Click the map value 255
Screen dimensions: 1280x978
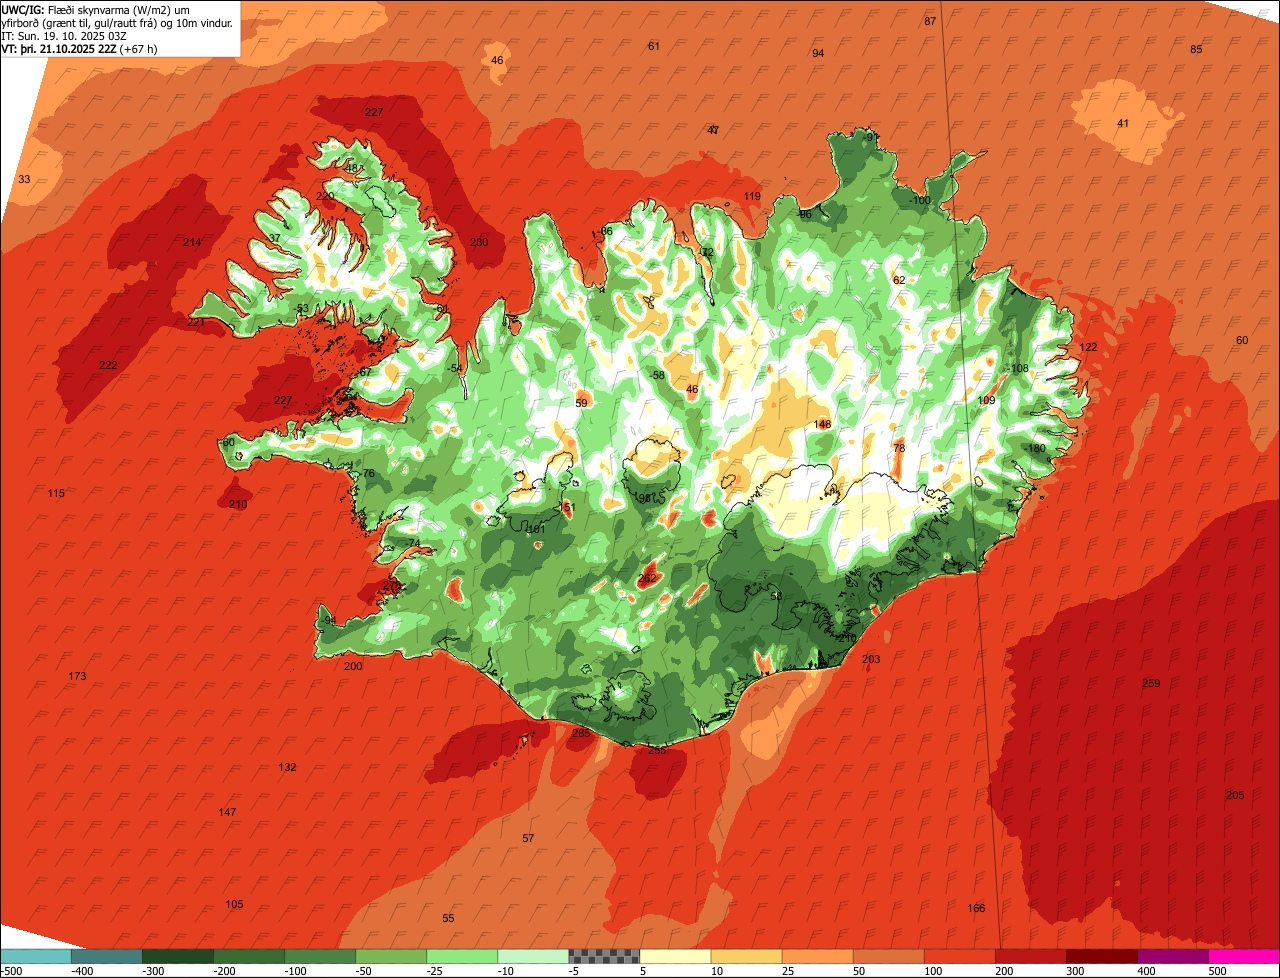[x=657, y=750]
